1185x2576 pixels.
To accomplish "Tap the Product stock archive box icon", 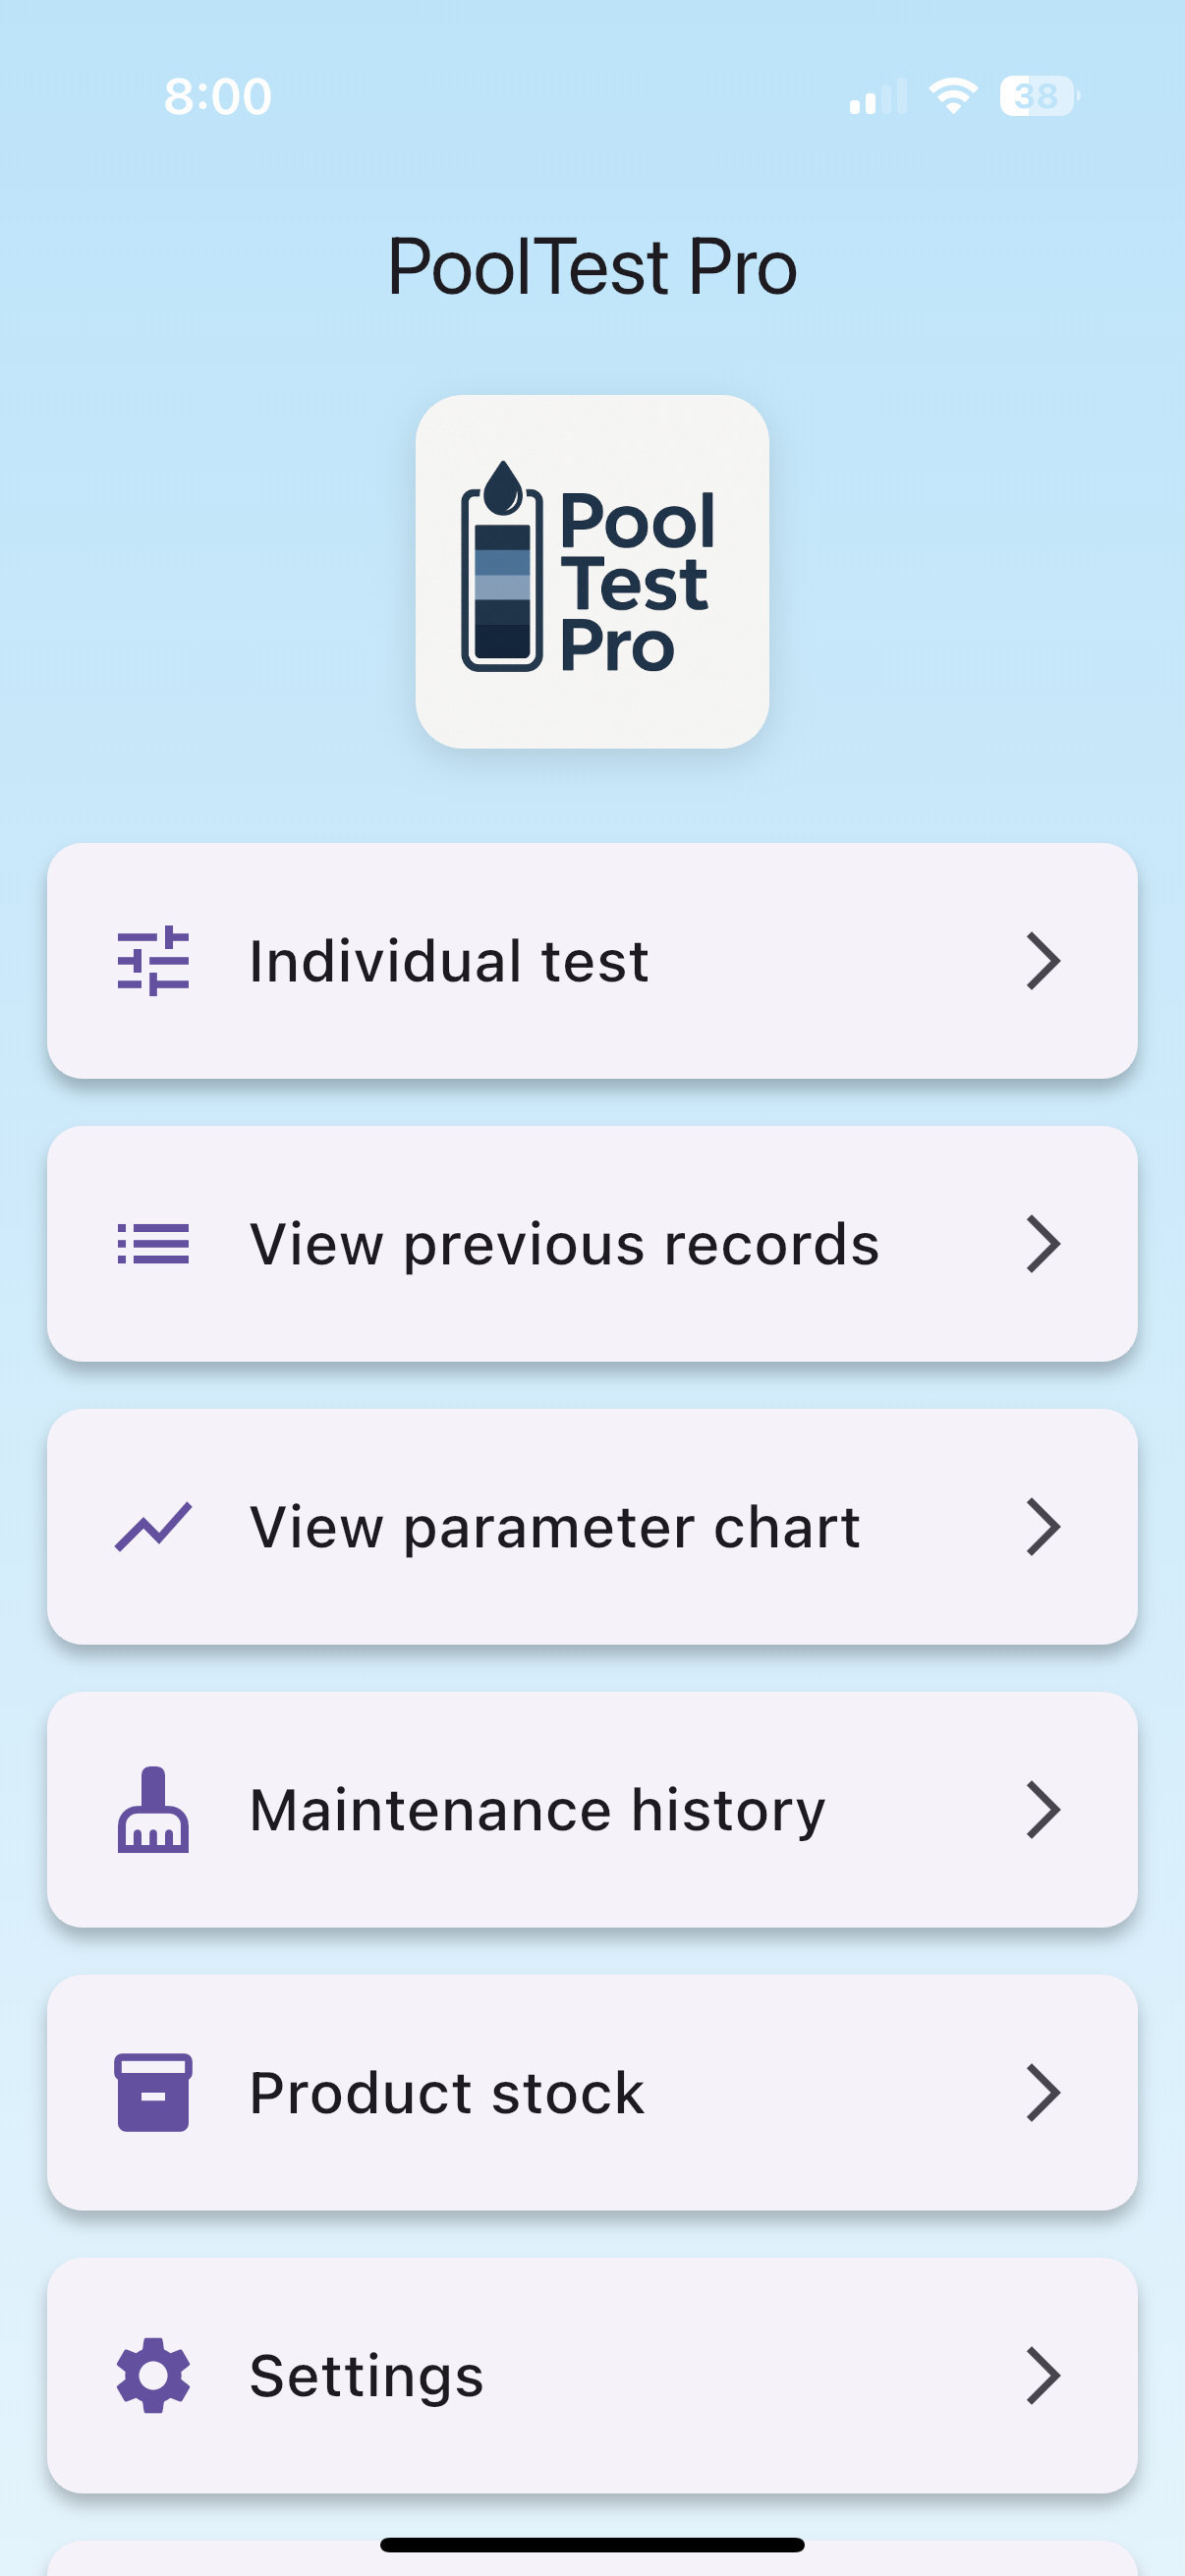I will point(153,2093).
